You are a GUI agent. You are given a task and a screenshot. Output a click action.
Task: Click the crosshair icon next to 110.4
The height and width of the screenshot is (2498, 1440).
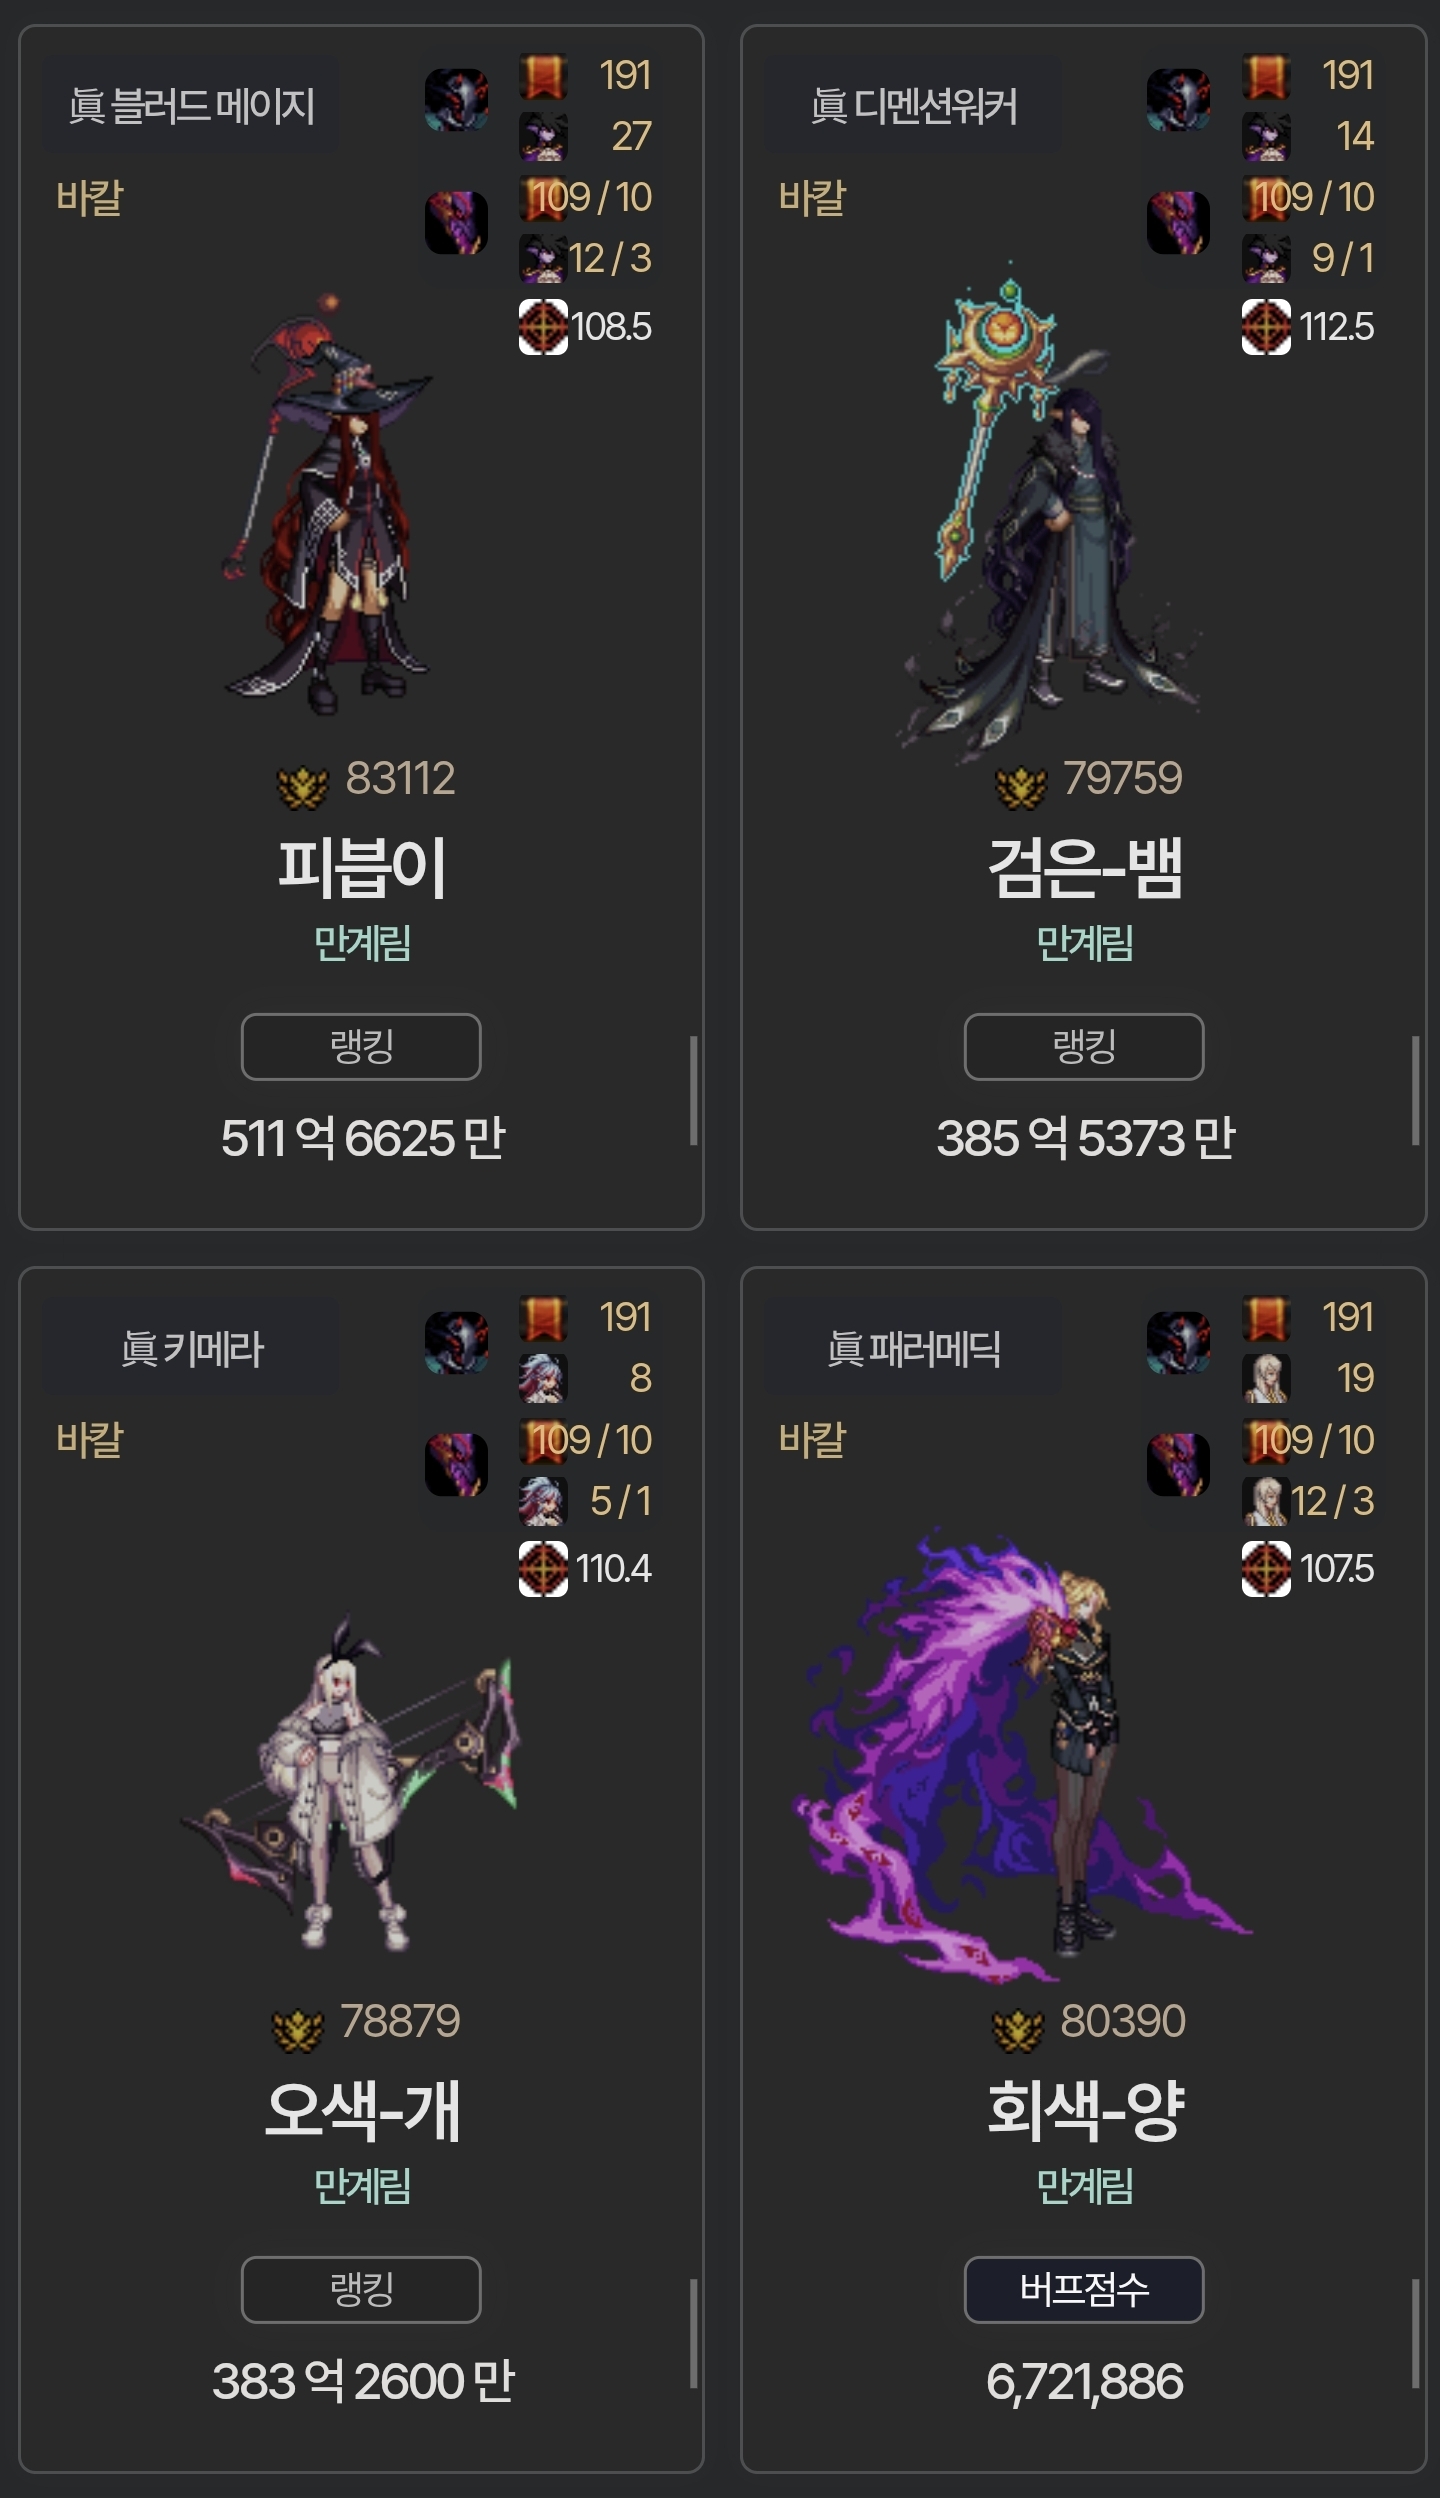pyautogui.click(x=543, y=1569)
